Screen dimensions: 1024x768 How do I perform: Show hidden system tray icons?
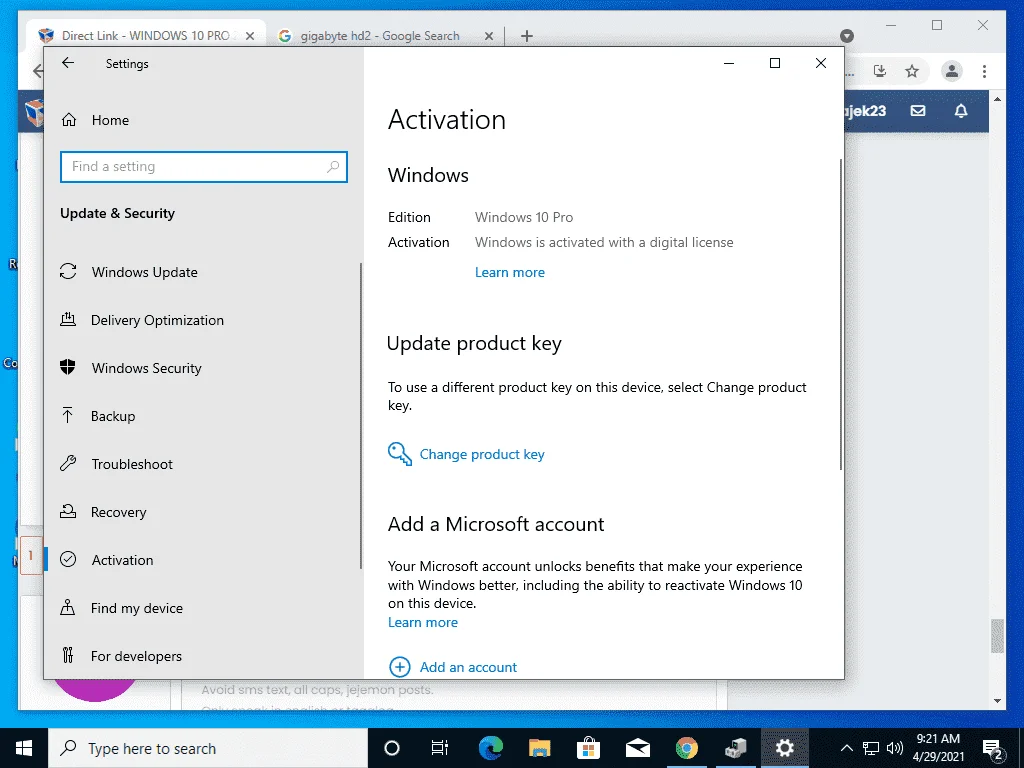click(x=846, y=748)
